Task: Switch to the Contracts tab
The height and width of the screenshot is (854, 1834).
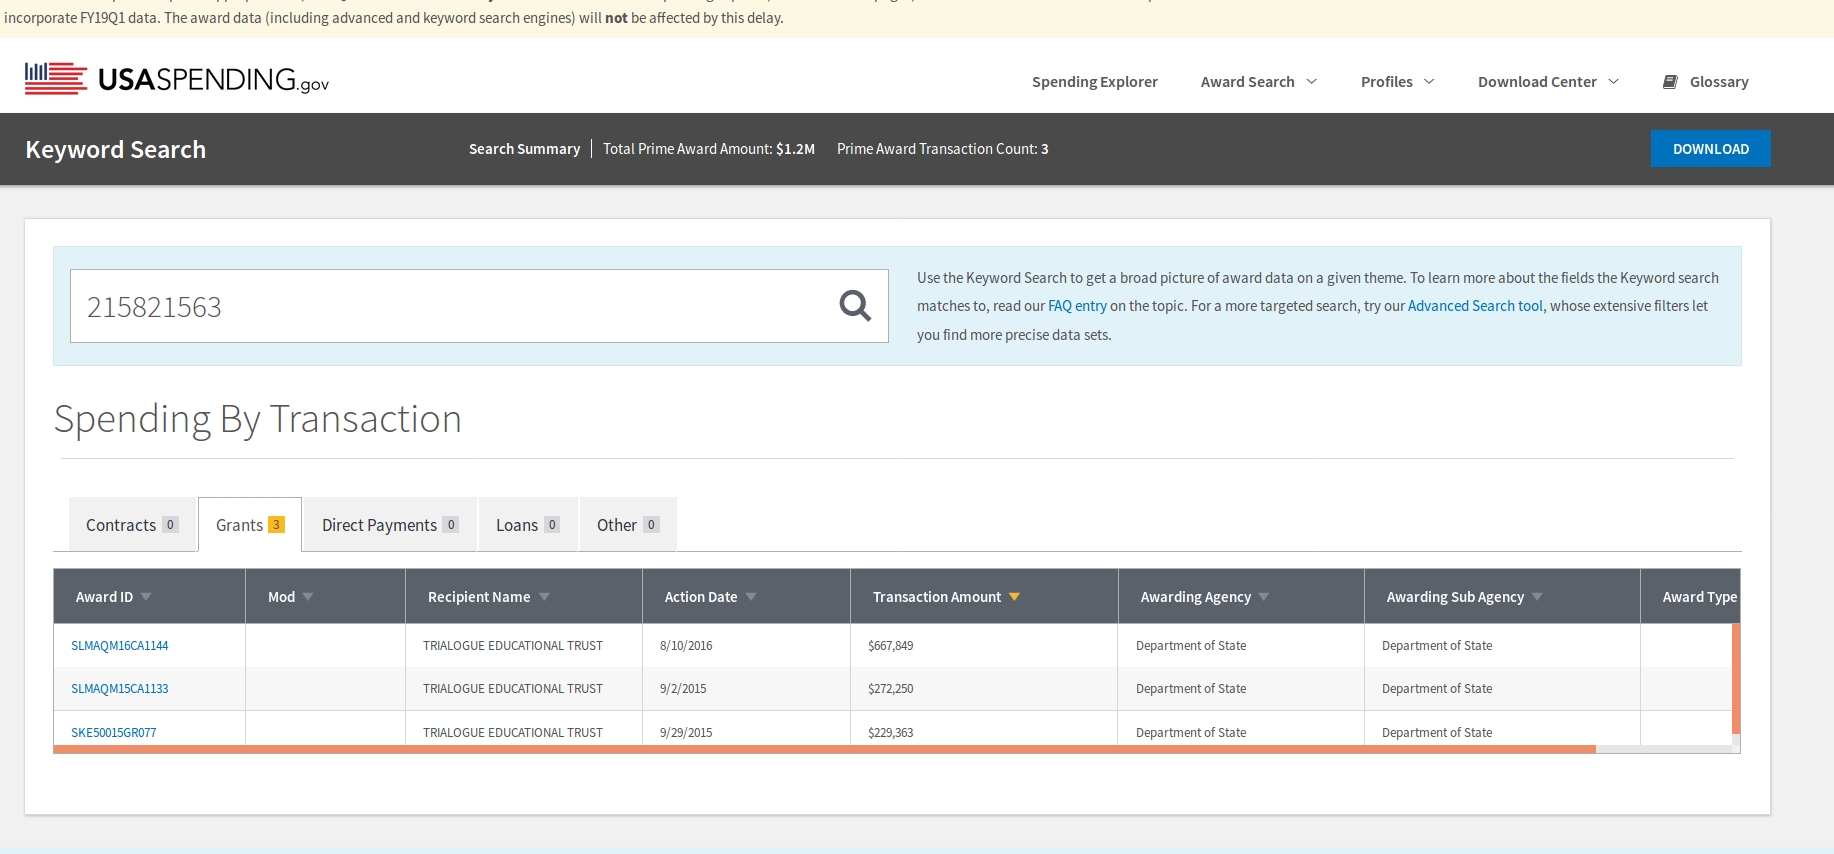Action: tap(132, 525)
